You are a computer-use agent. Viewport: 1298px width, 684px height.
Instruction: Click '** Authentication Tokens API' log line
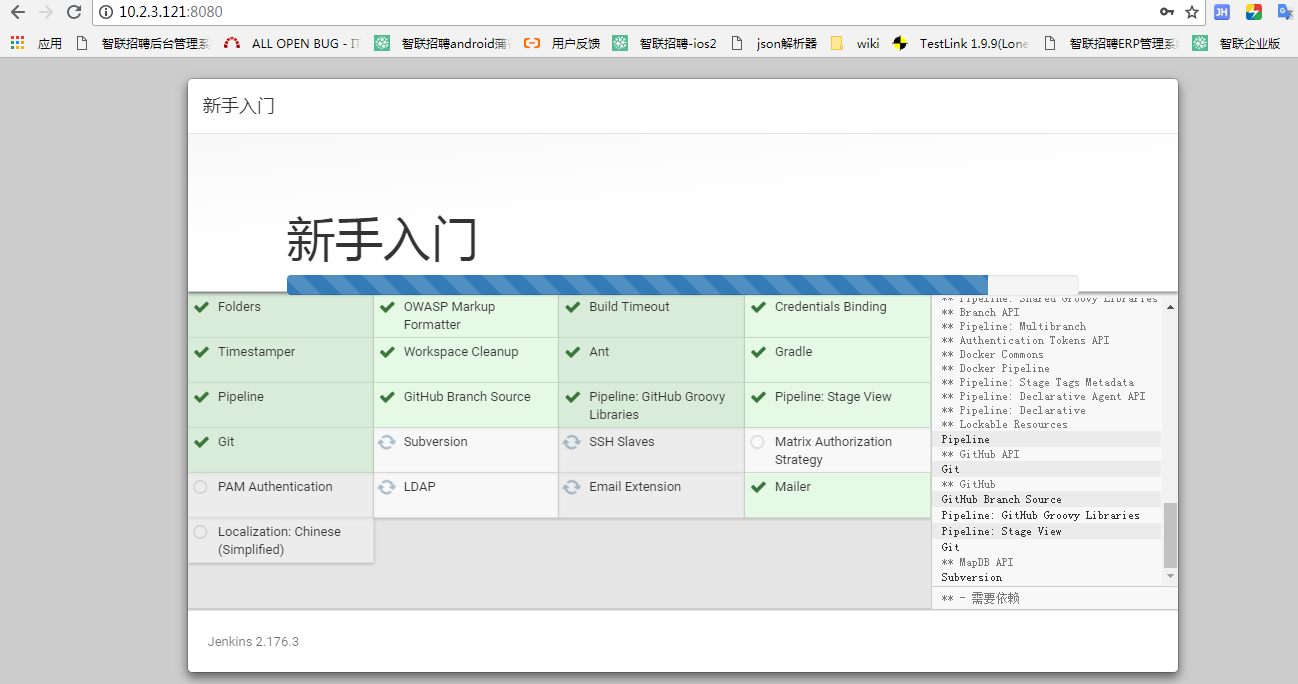pos(1025,340)
